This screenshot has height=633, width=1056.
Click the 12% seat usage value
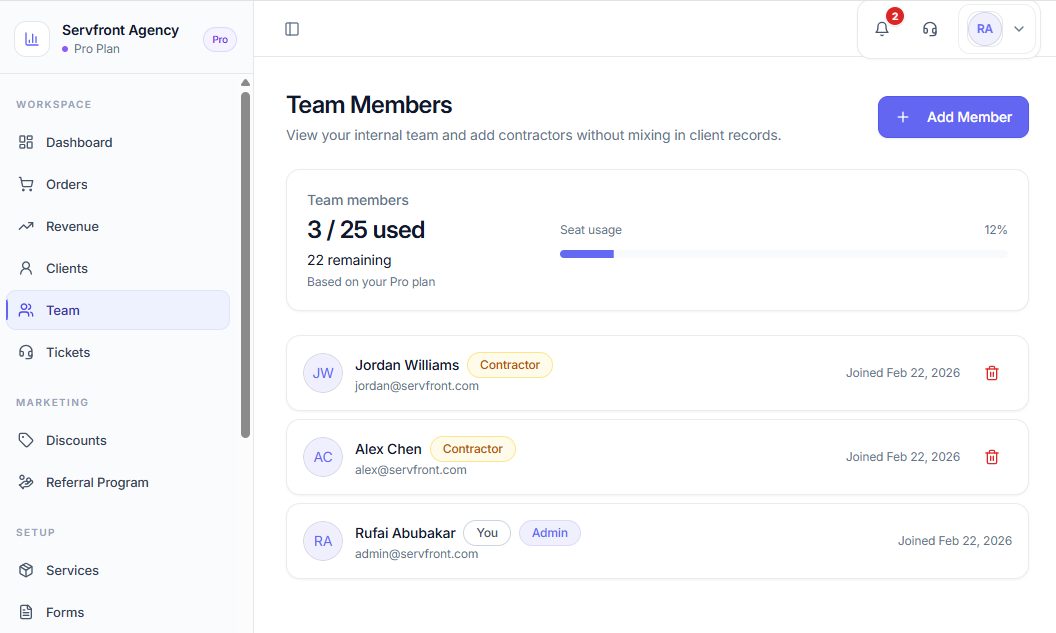[995, 230]
